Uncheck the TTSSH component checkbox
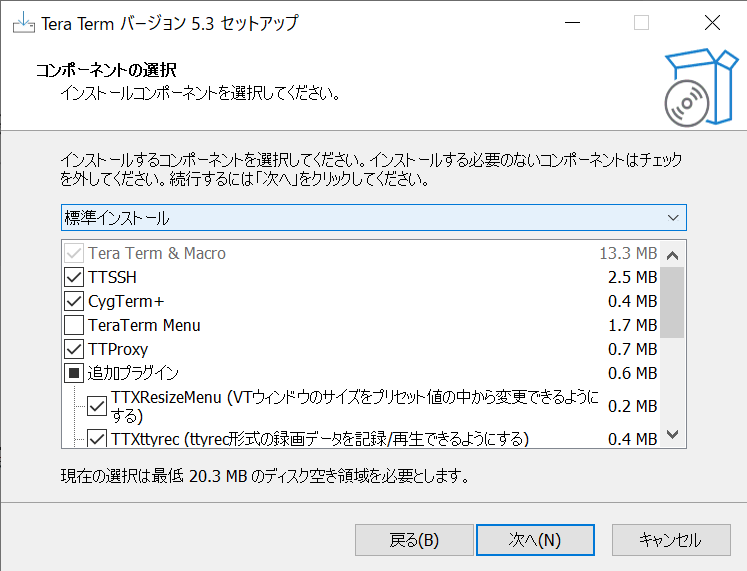 pyautogui.click(x=74, y=277)
